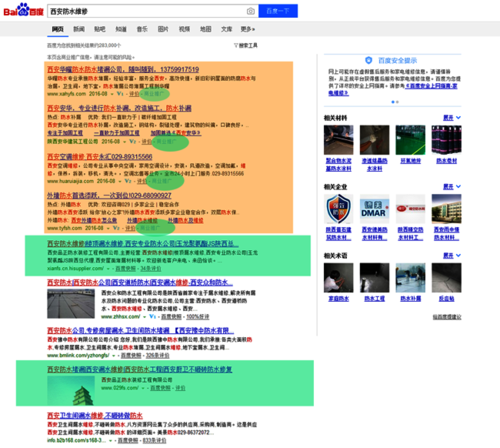The height and width of the screenshot is (448, 500).
Task: Switch to the 新闻 tab
Action: 79,29
